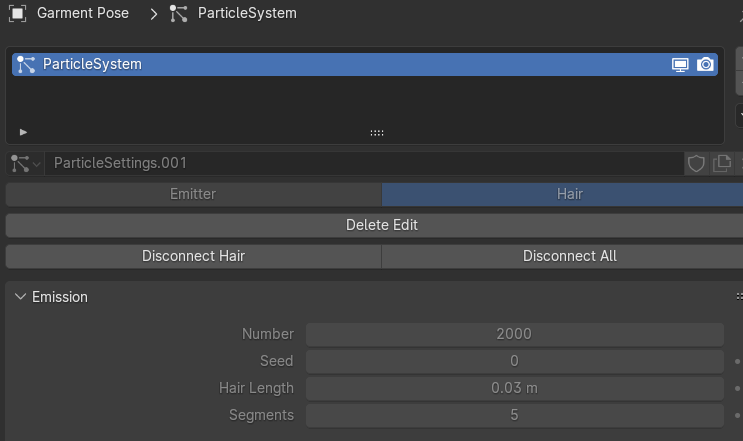This screenshot has width=743, height=441.
Task: Switch particle type to Emitter
Action: point(193,194)
